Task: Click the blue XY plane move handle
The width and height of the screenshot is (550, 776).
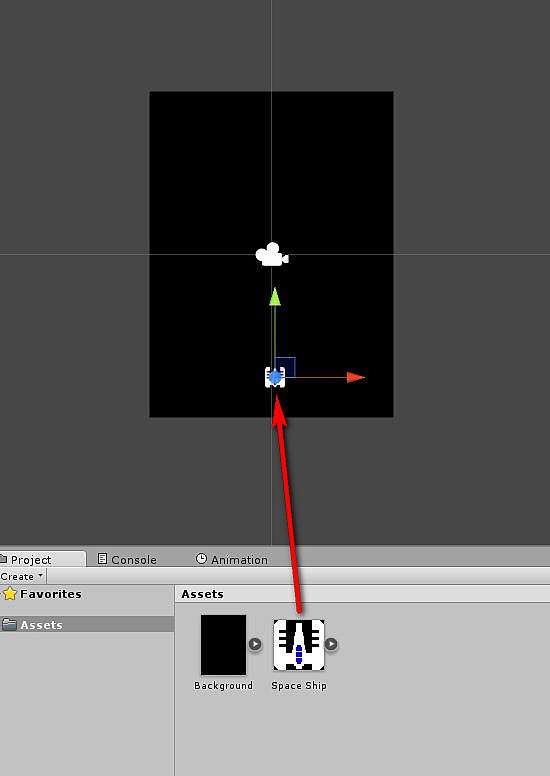Action: tap(286, 367)
